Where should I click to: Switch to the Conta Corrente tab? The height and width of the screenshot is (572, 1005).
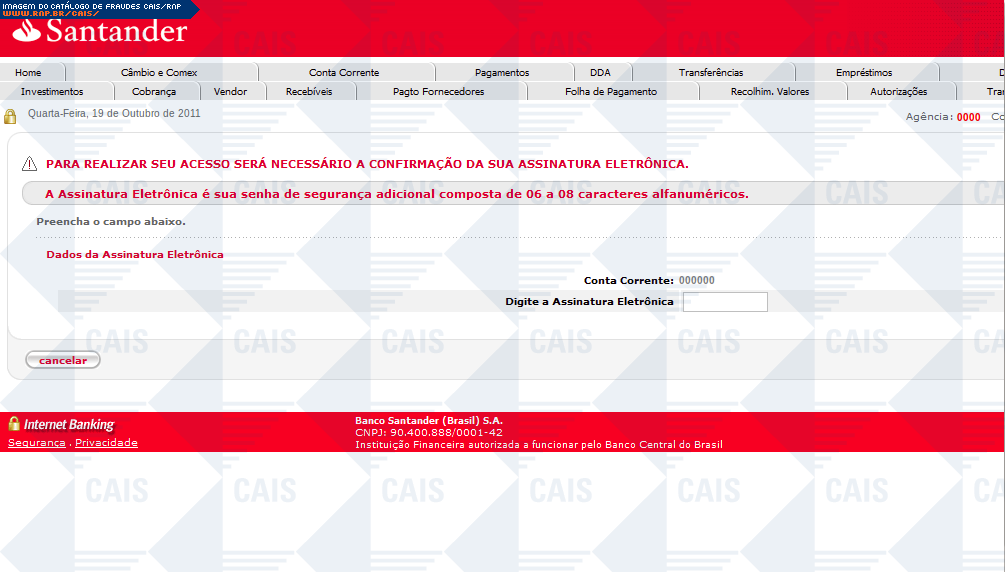pyautogui.click(x=344, y=72)
